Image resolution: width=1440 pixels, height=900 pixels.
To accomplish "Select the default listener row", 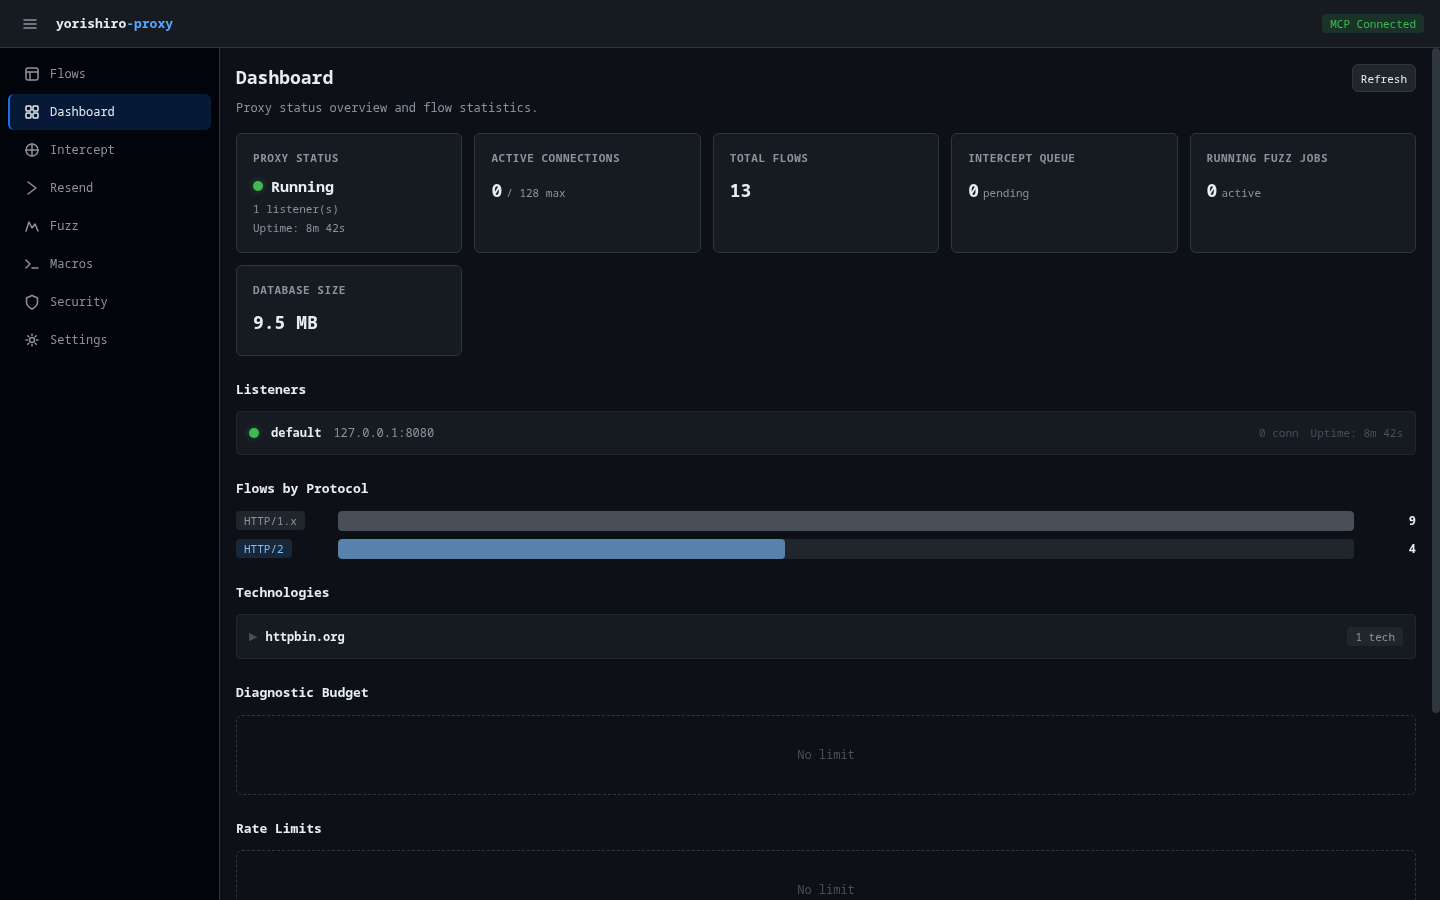I will [825, 433].
